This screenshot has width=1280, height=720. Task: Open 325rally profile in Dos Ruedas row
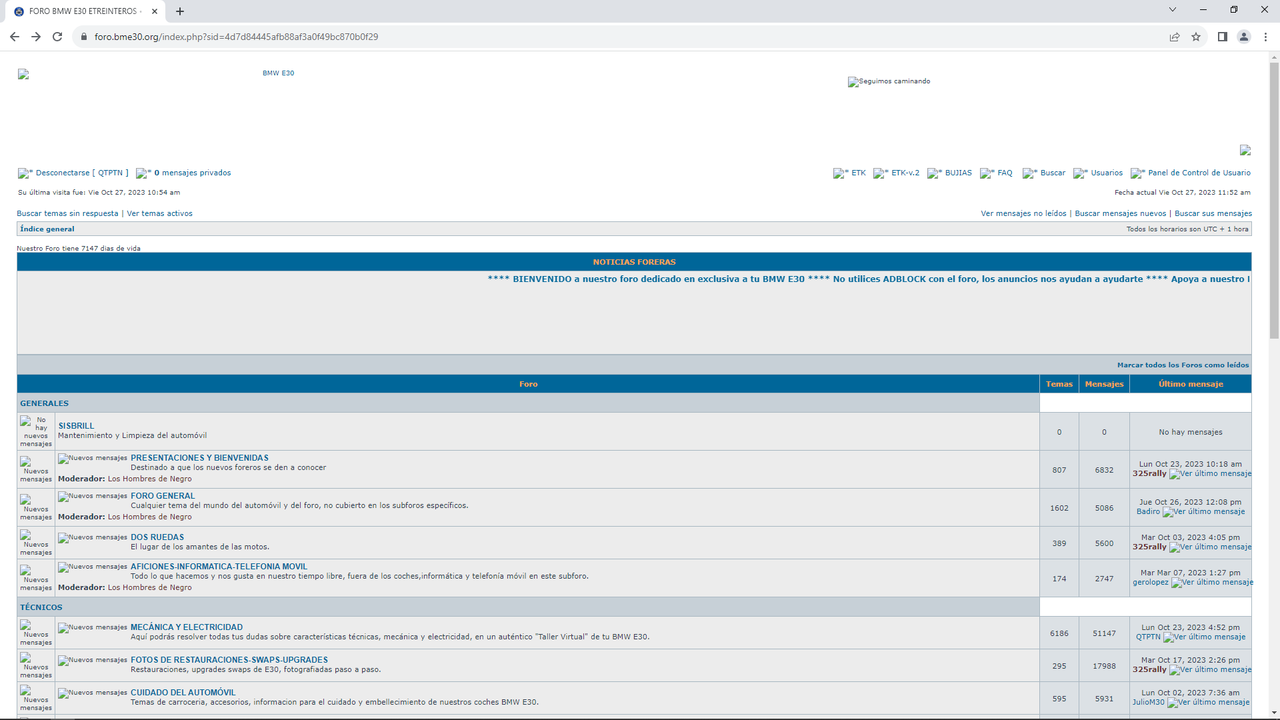(x=1149, y=547)
